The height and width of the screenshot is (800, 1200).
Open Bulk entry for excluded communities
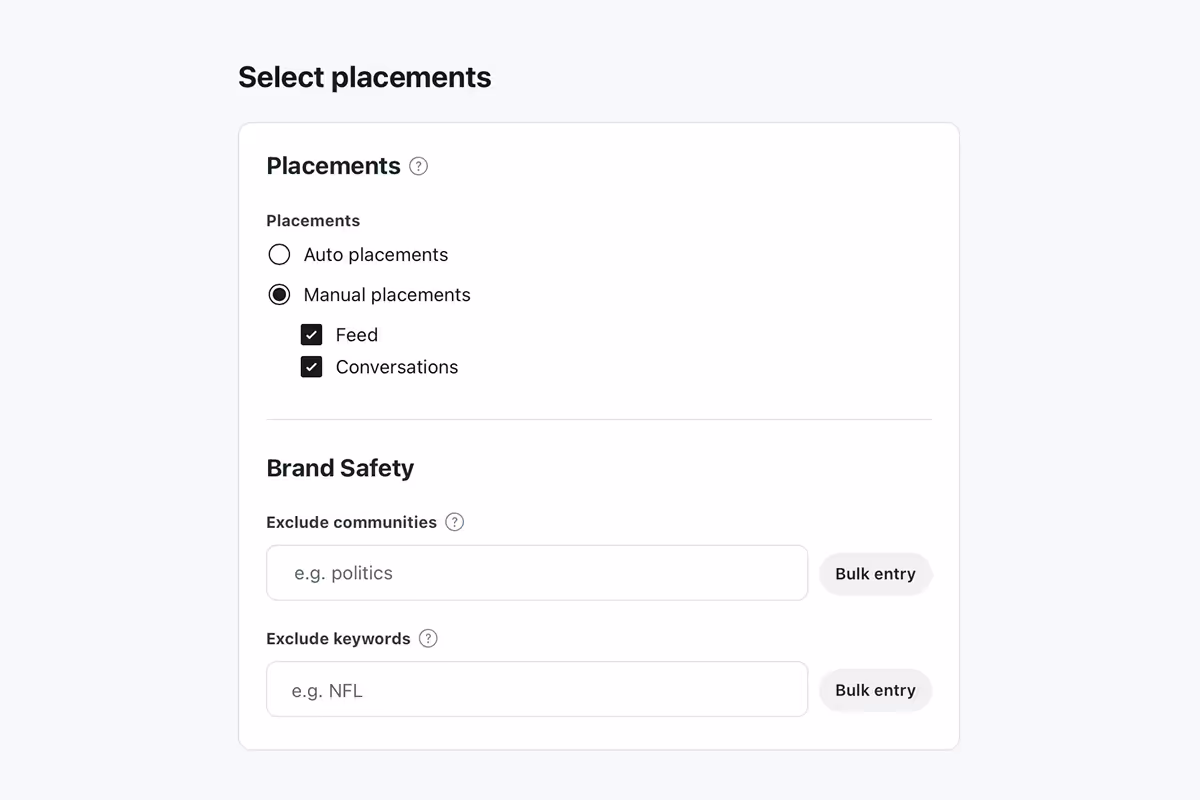click(875, 573)
